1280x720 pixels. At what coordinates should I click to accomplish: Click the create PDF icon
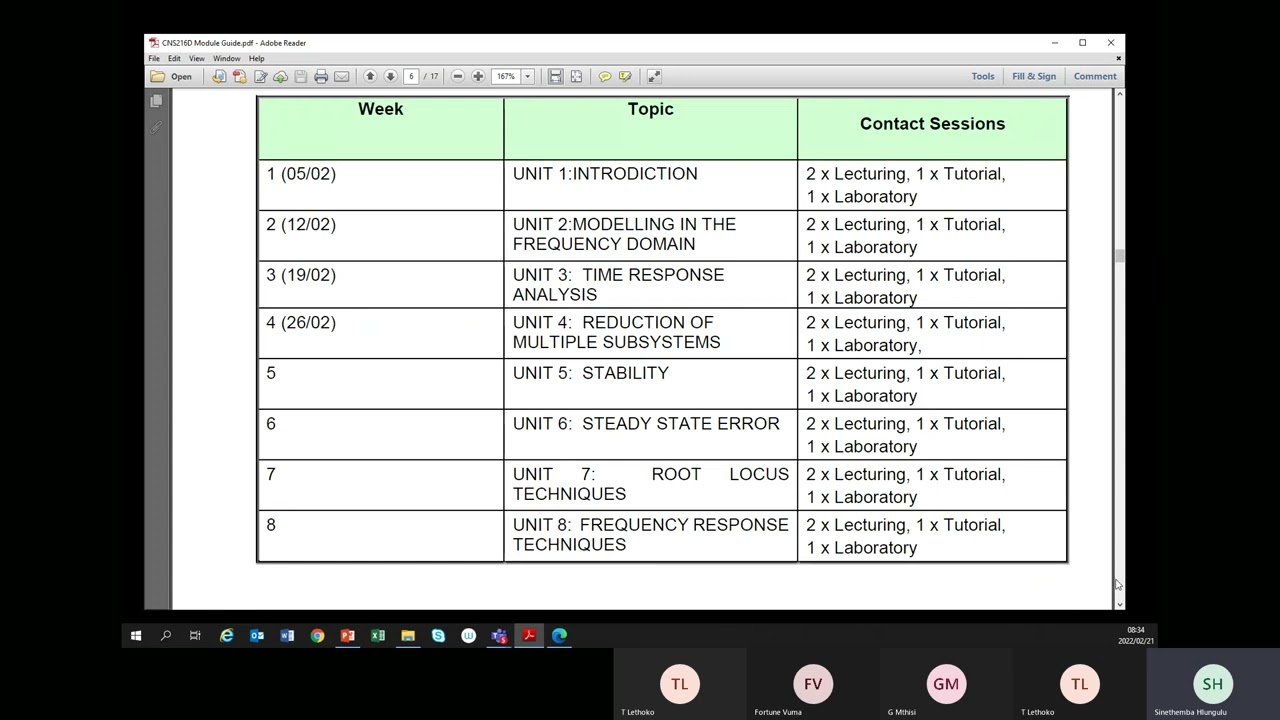[x=239, y=76]
